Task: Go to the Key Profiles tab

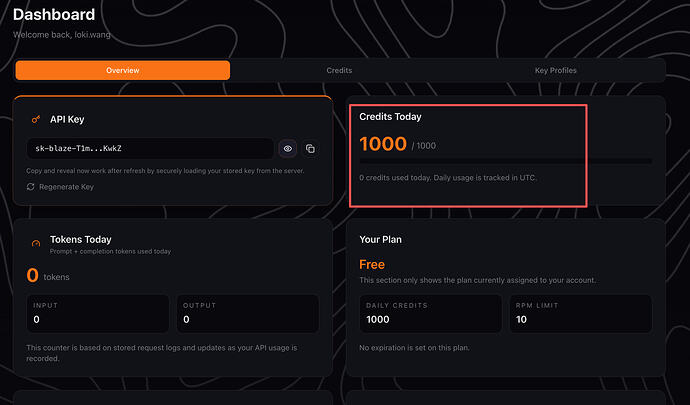Action: click(556, 71)
